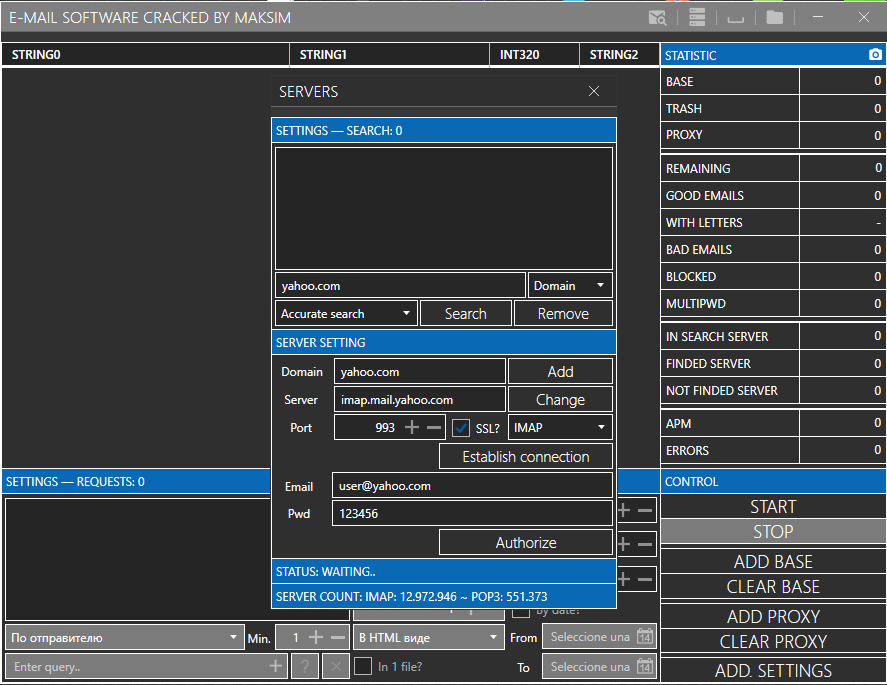Click the FINDED SERVER statistic row
The width and height of the screenshot is (887, 685).
773,364
